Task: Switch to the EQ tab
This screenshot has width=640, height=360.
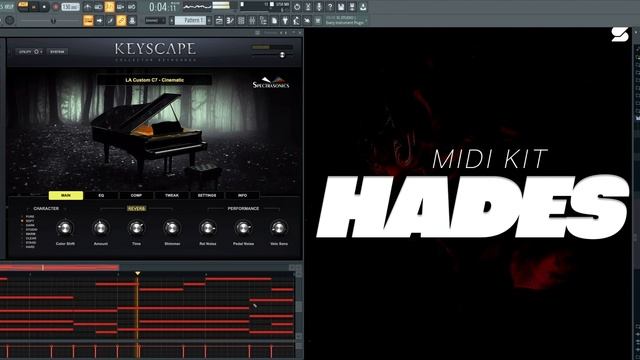Action: click(101, 196)
